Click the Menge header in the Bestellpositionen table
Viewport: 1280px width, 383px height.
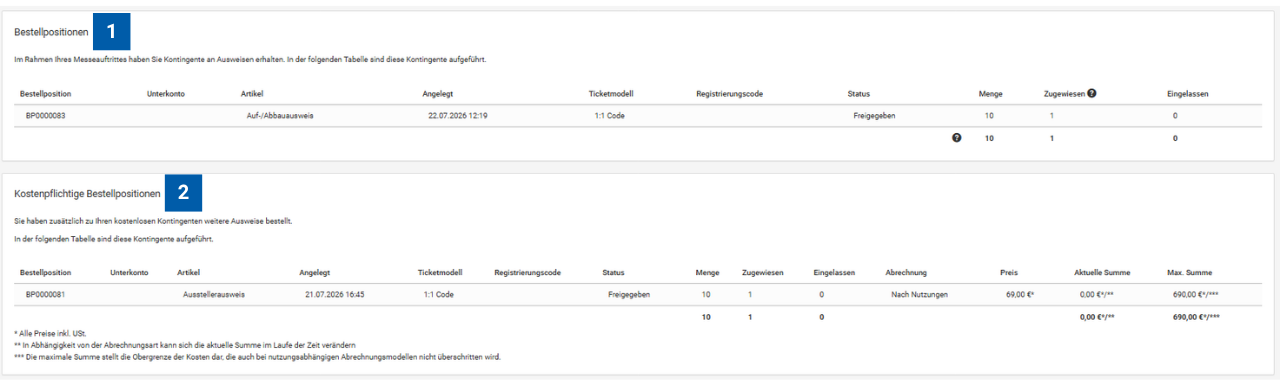[x=990, y=93]
